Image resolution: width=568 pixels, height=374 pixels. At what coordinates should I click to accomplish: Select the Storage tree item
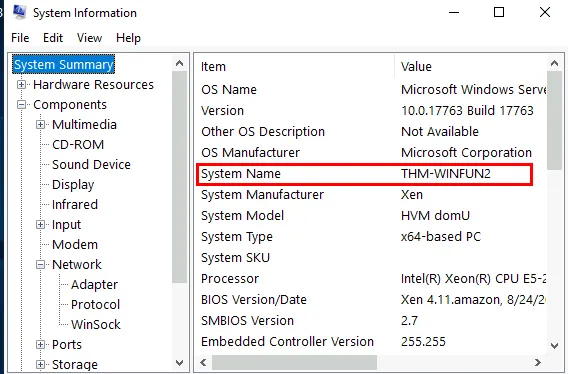(x=75, y=364)
